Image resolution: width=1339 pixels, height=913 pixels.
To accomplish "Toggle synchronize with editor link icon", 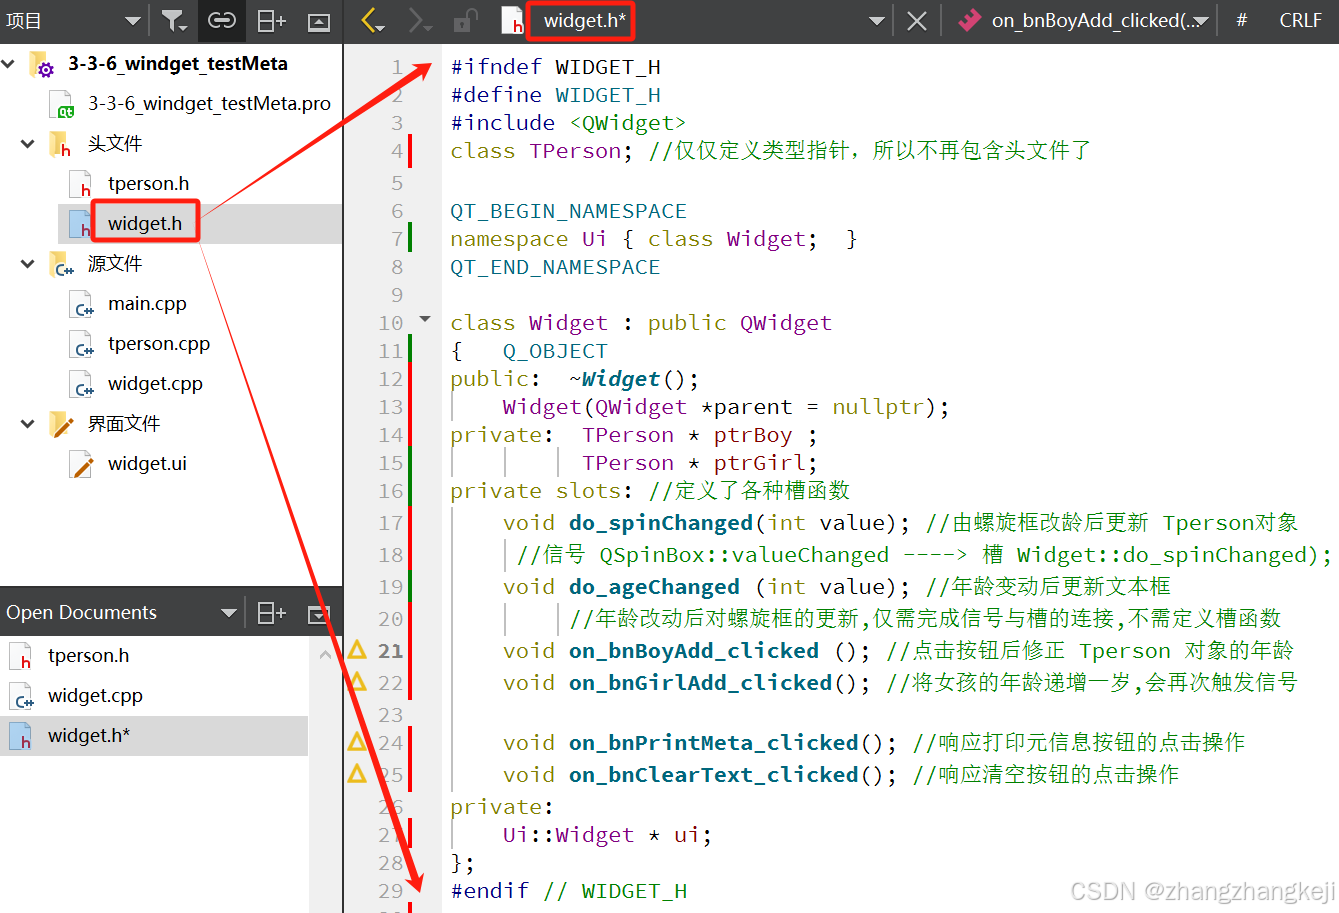I will pyautogui.click(x=222, y=21).
